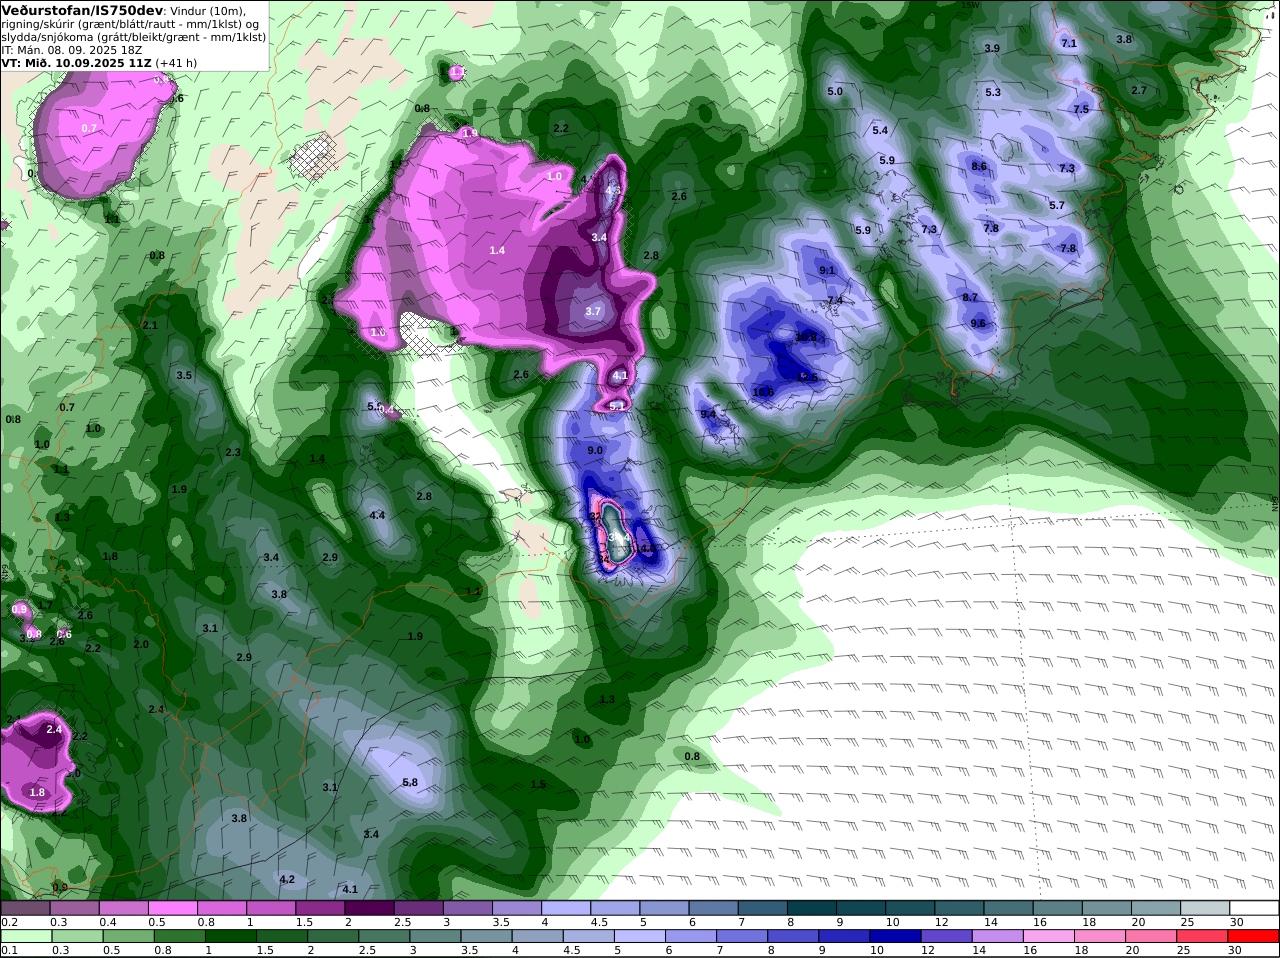
Task: Click the 9.1 precipitation value
Action: click(x=827, y=271)
